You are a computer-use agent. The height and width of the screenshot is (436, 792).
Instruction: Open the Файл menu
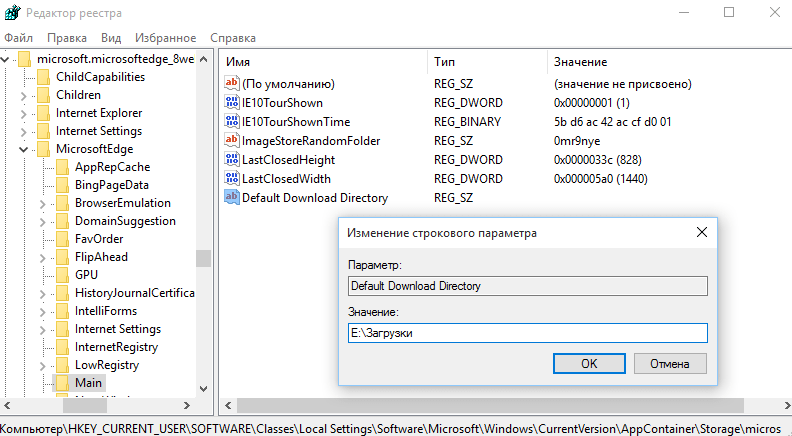tap(18, 37)
